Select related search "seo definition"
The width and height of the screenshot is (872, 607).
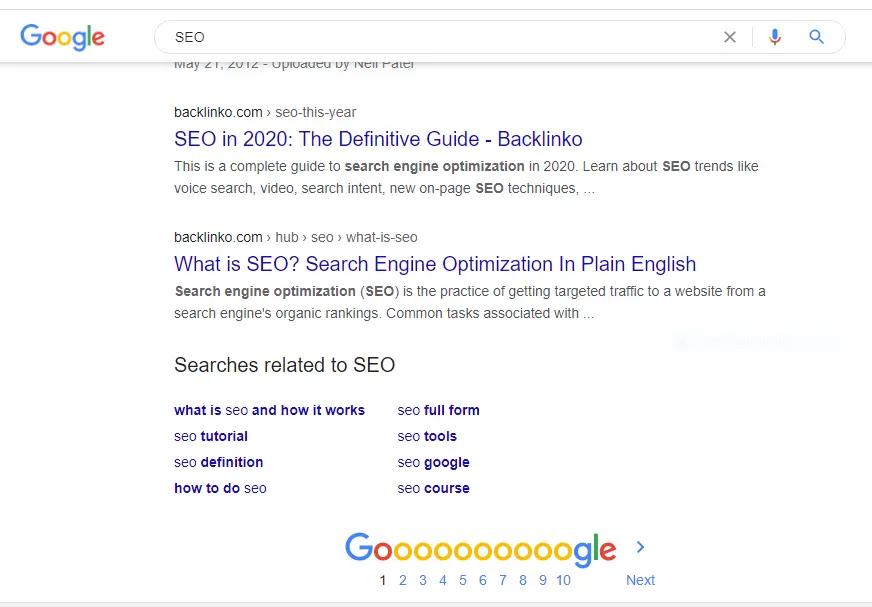[x=218, y=462]
